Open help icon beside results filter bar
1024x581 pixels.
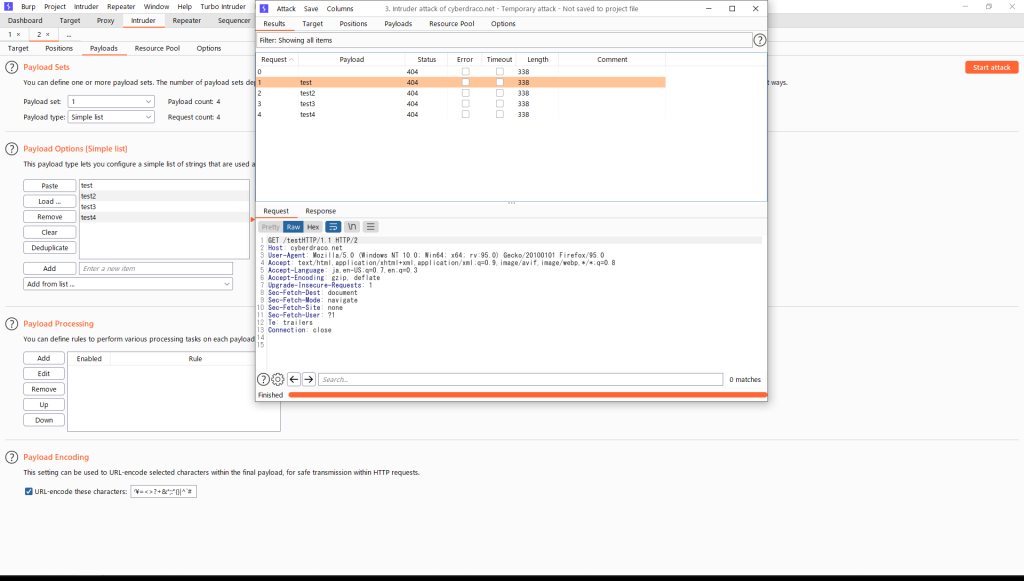click(x=760, y=41)
